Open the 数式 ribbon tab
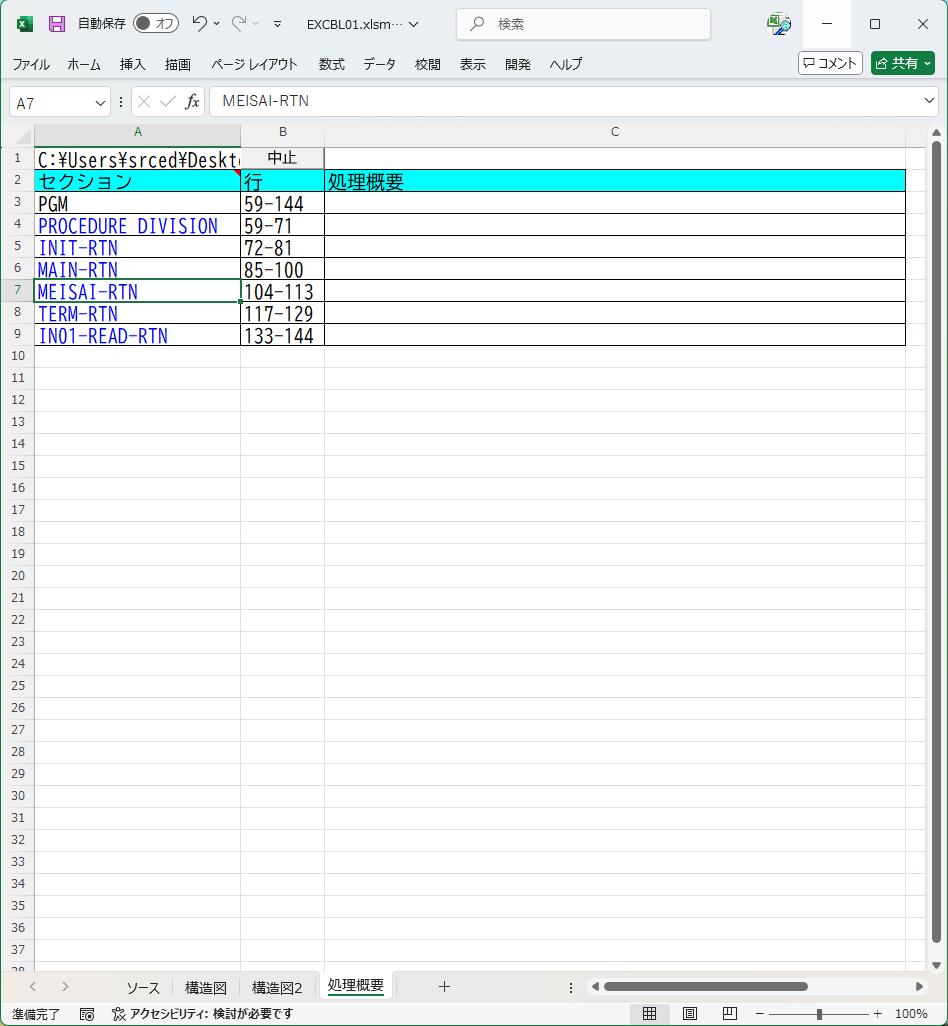Screen dimensions: 948x1026 point(331,64)
